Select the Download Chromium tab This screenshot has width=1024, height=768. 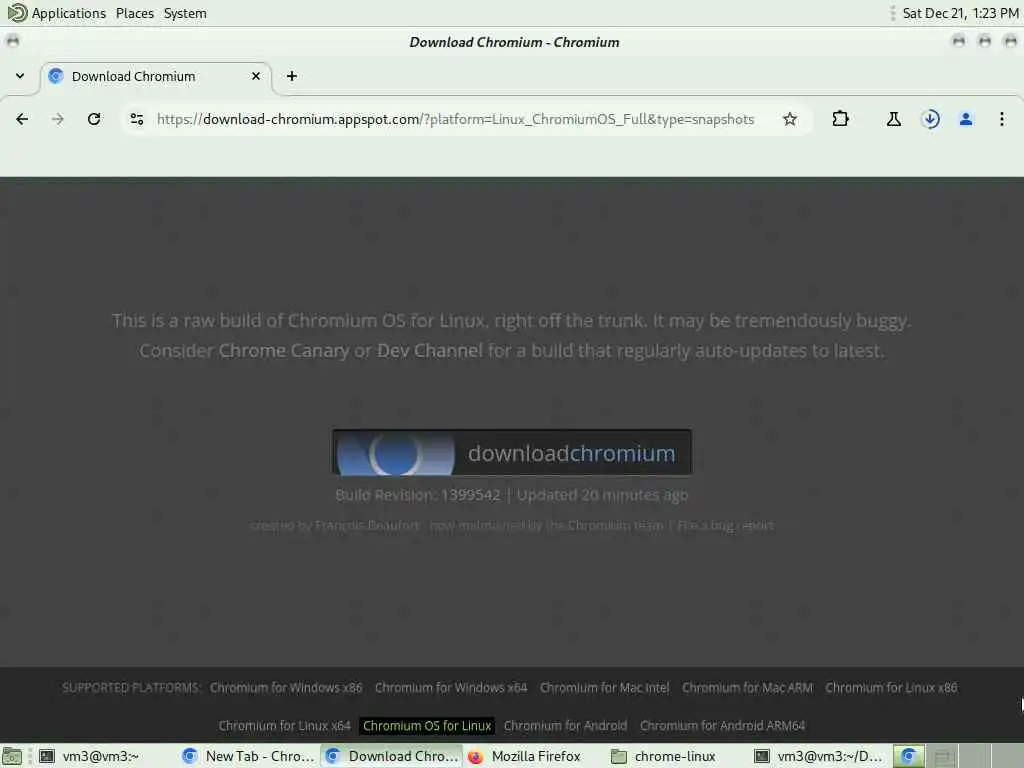click(157, 76)
